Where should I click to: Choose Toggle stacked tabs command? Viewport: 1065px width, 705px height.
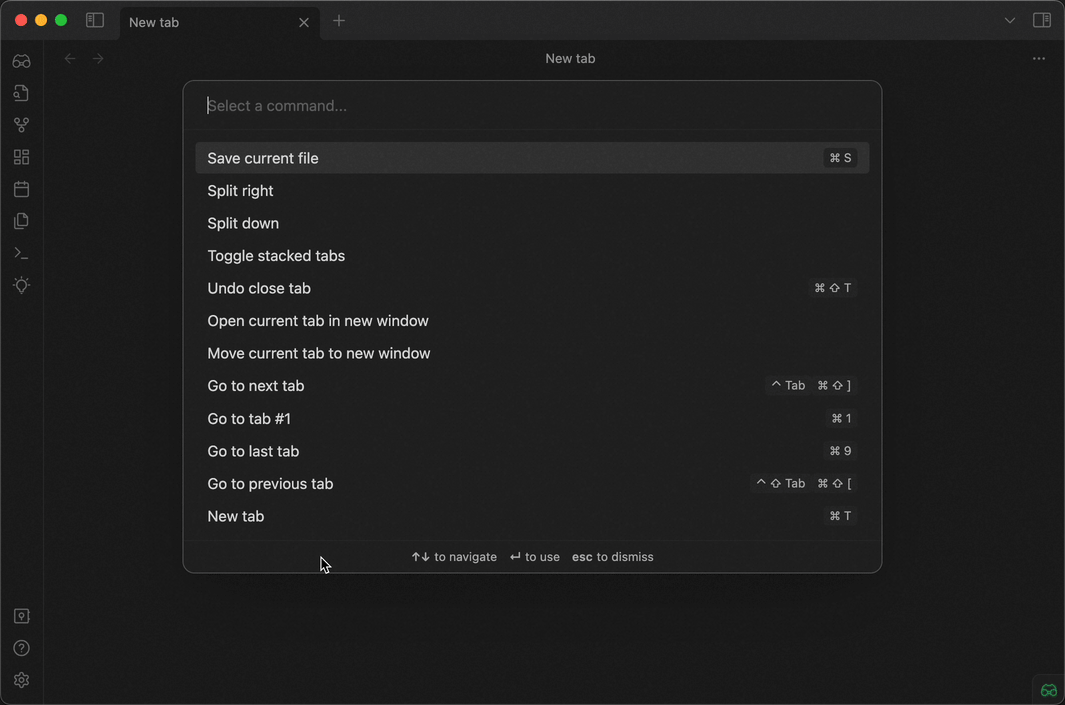pyautogui.click(x=532, y=256)
